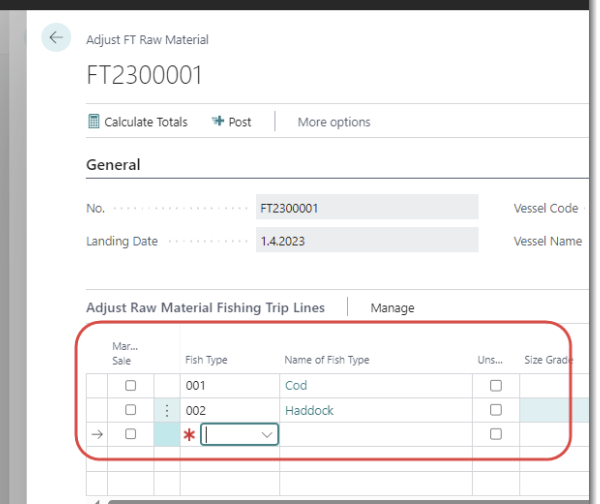Click the horizontal scrollbar below the lines
Screen dimensions: 600x504
pyautogui.click(x=340, y=499)
